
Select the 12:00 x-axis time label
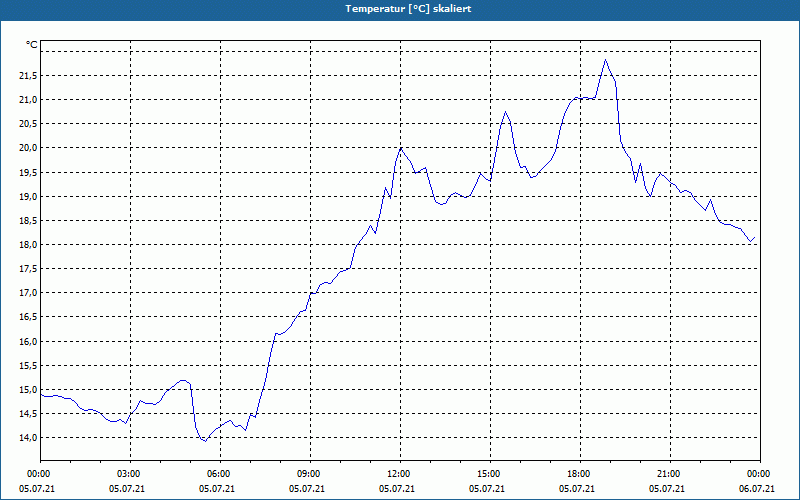397,474
